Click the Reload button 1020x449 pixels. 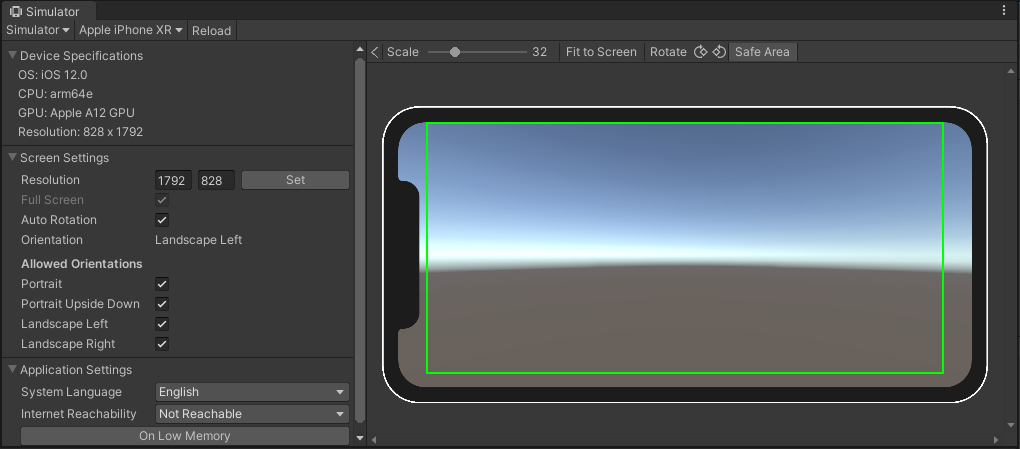point(211,31)
